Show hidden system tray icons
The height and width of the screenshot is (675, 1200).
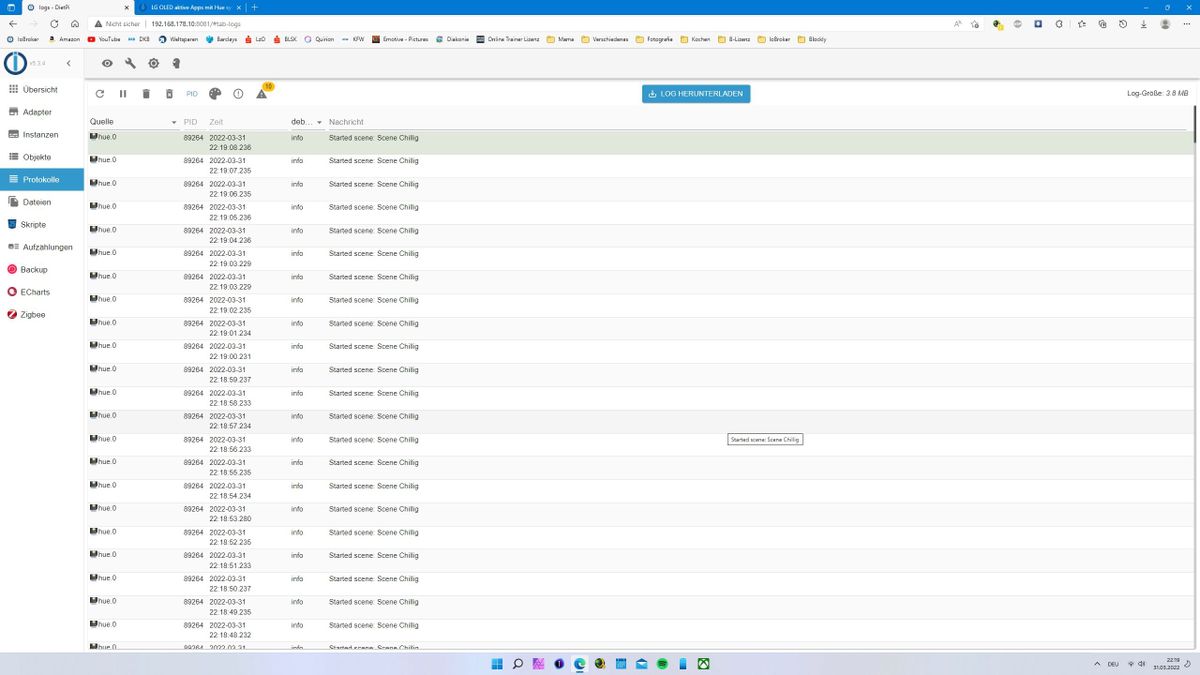click(x=1096, y=664)
